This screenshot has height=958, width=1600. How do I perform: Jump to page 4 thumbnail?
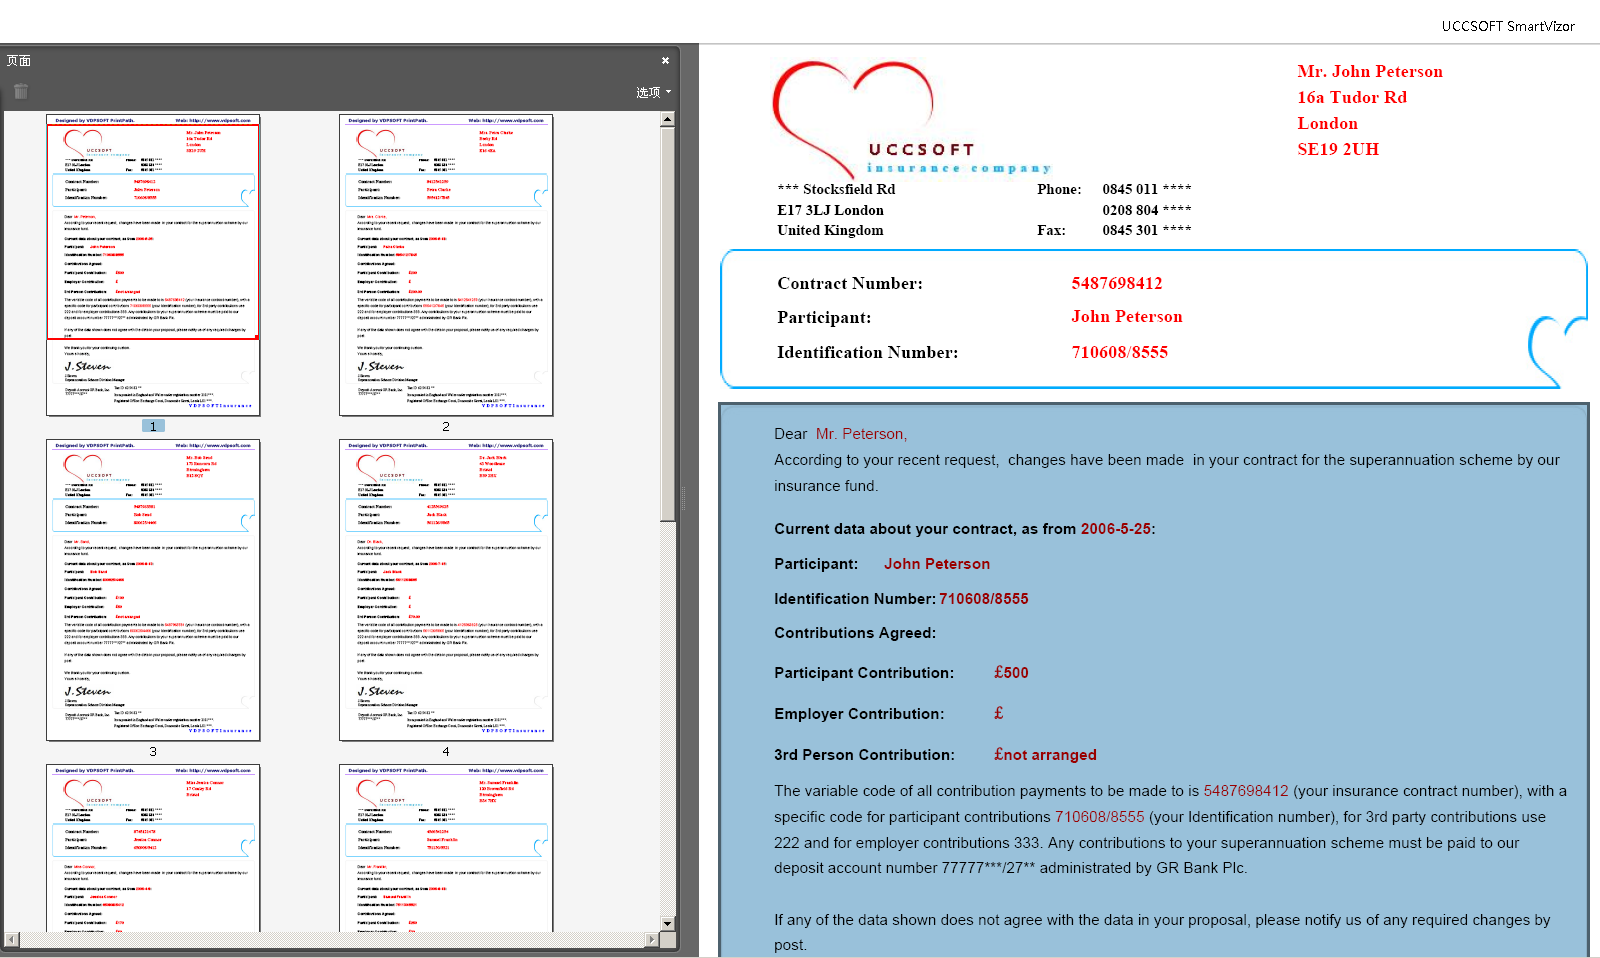coord(446,590)
